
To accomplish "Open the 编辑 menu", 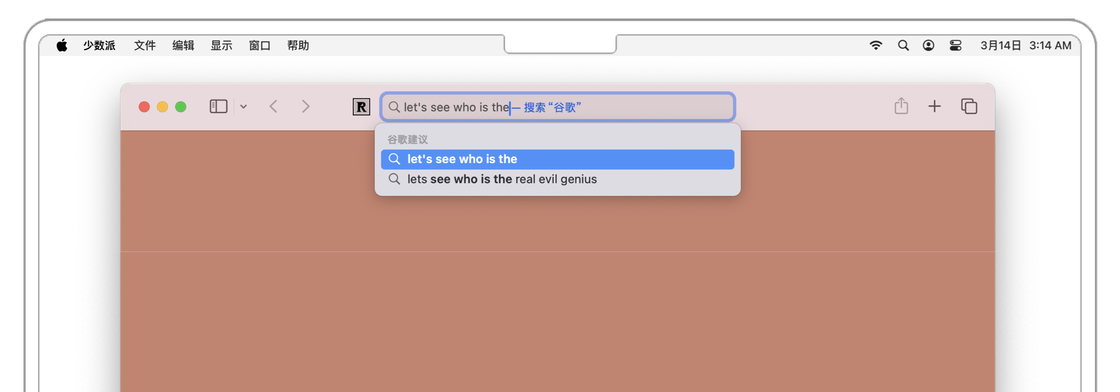I will 183,46.
